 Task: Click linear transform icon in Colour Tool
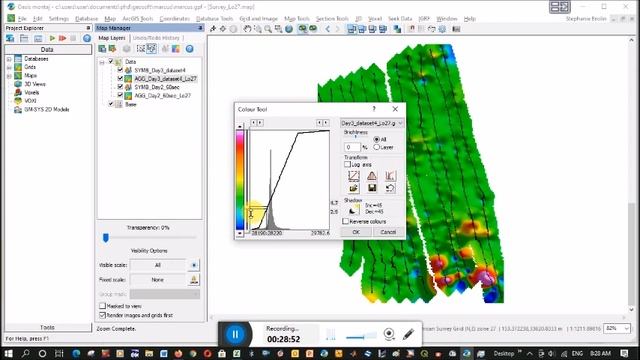click(x=353, y=176)
